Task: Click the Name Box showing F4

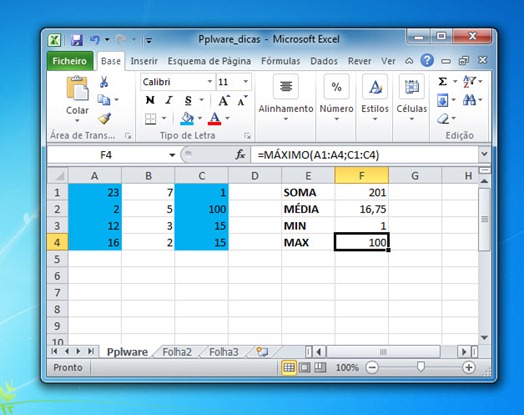Action: 106,155
